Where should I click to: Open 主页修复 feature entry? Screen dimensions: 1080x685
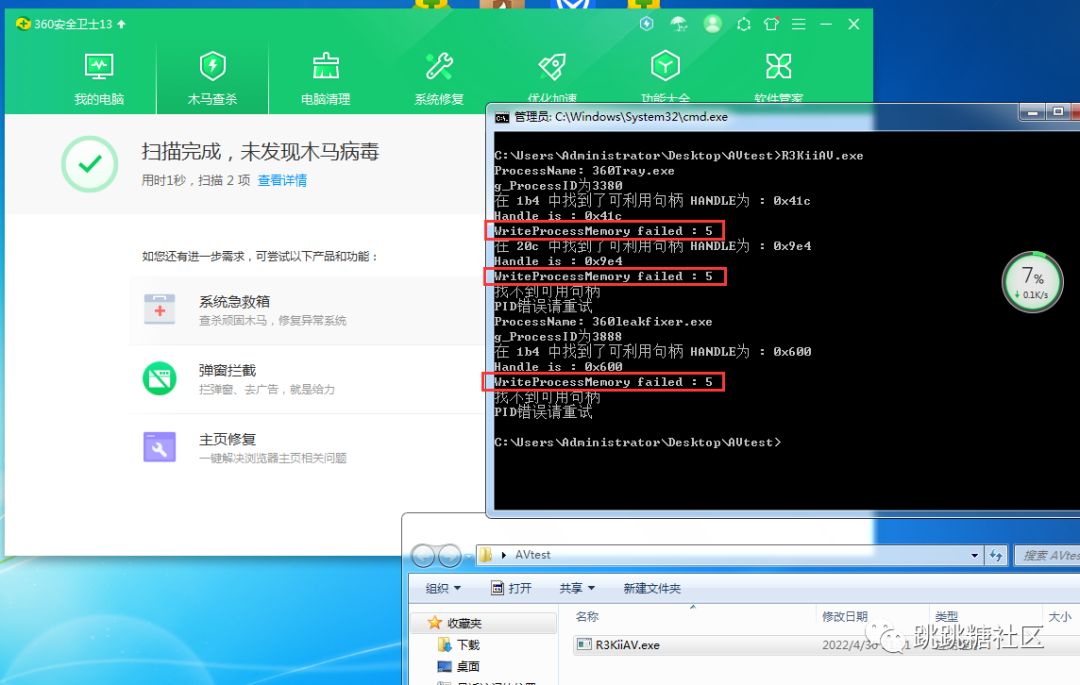click(x=307, y=447)
